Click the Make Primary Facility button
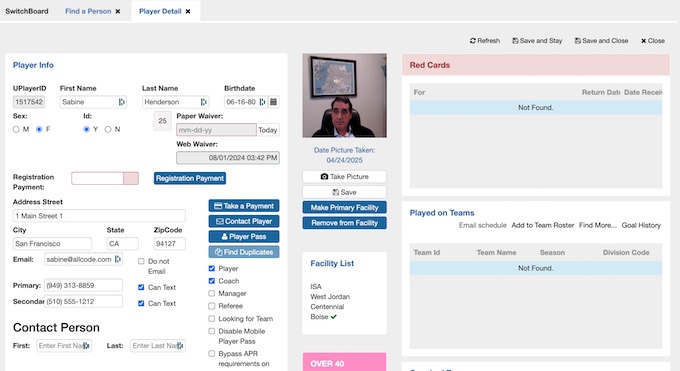This screenshot has width=680, height=371. pos(344,207)
